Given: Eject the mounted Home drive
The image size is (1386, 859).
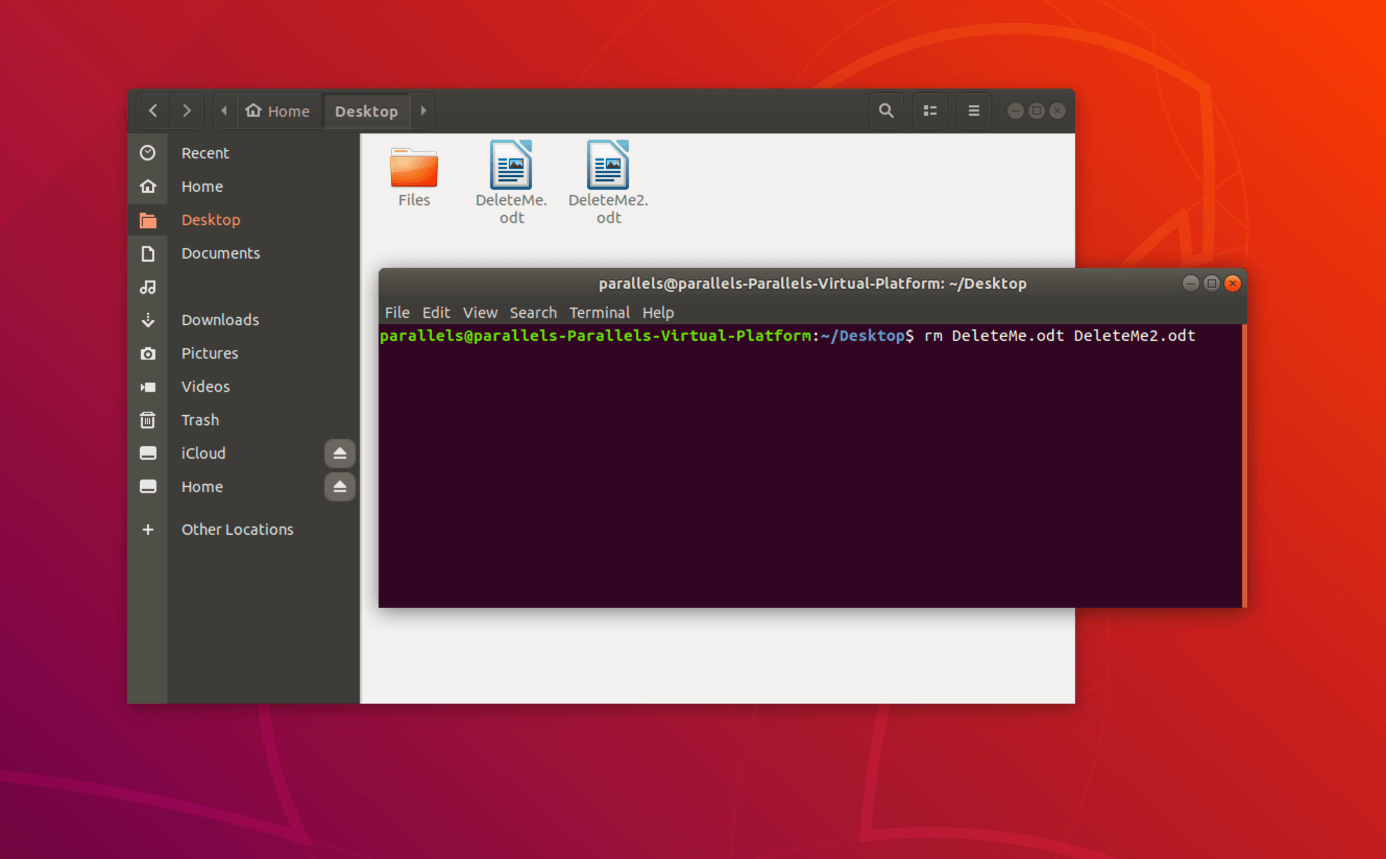Looking at the screenshot, I should click(339, 486).
